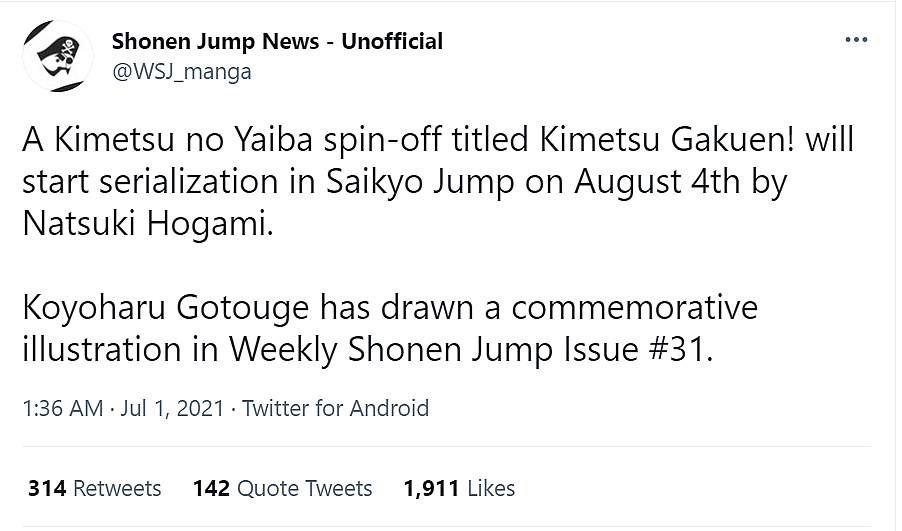Screen dimensions: 902x531
Task: View the 314 Retweets list
Action: pyautogui.click(x=94, y=488)
